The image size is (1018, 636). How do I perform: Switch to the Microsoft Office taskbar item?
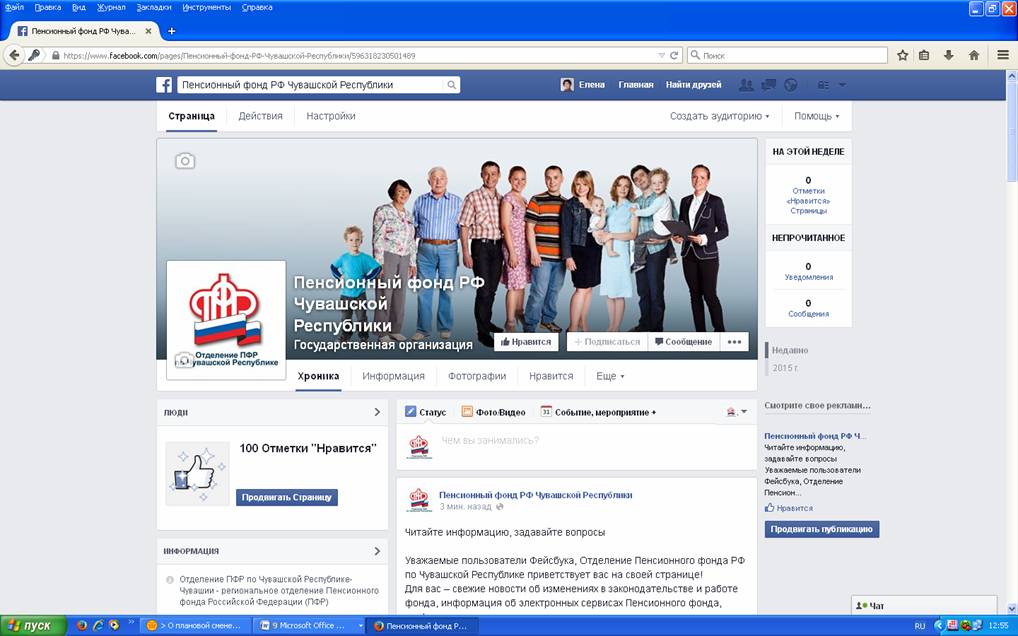[x=310, y=626]
